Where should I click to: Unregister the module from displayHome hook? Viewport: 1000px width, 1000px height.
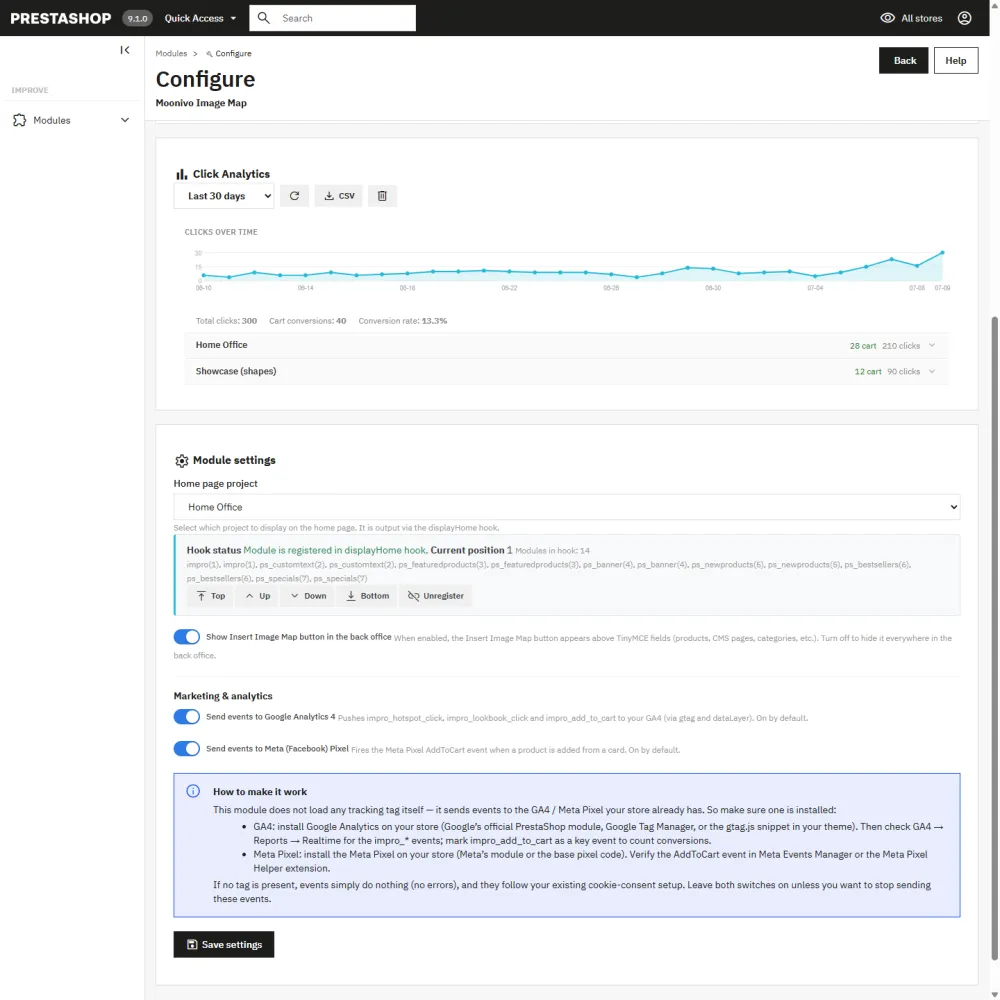point(436,596)
